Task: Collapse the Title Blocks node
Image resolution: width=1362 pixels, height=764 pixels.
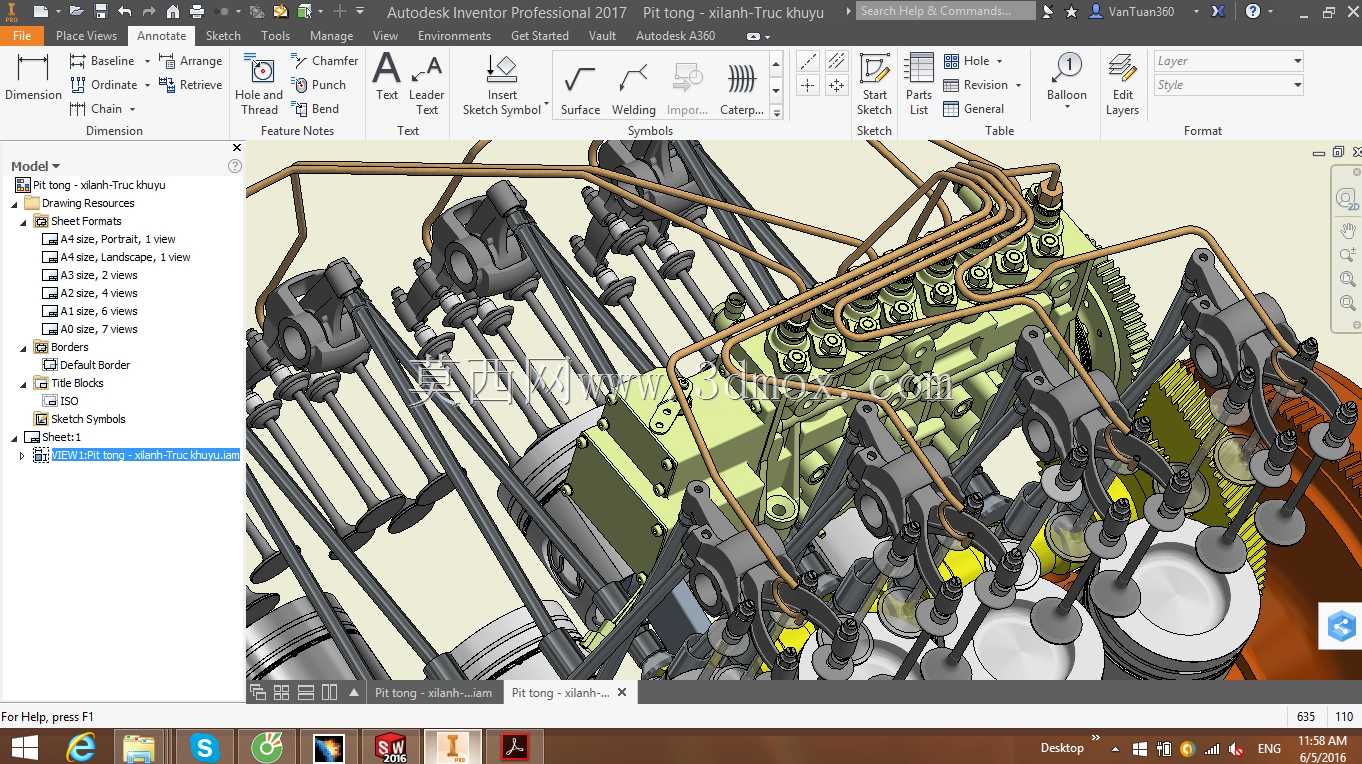Action: point(23,384)
